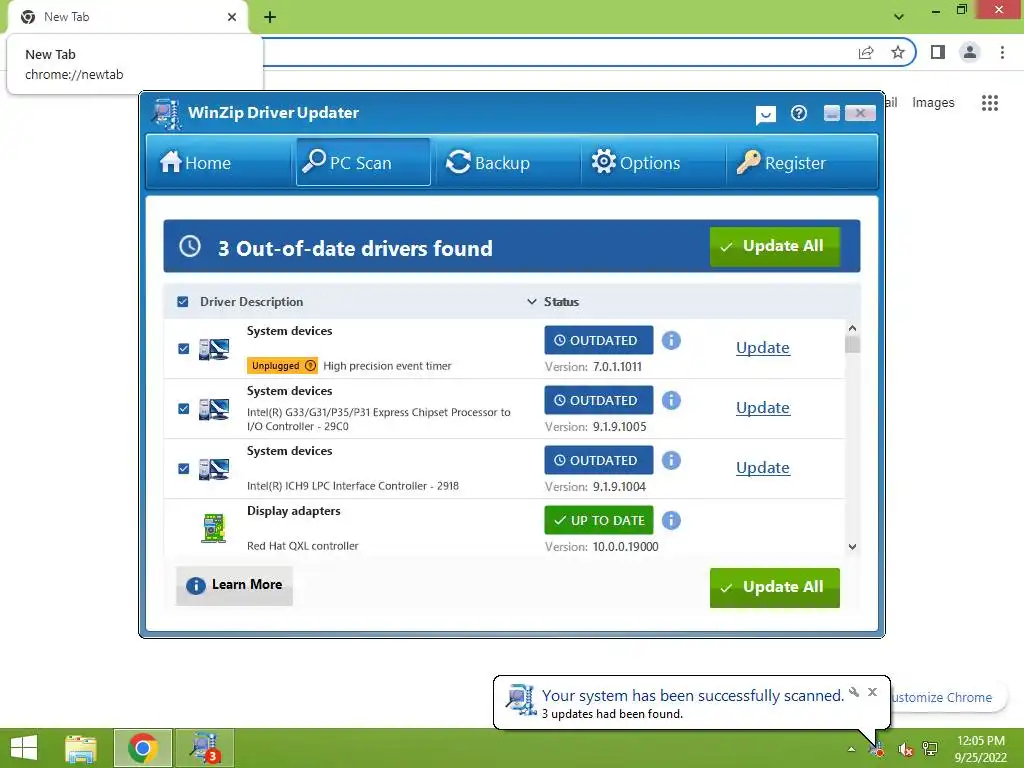
Task: Click the driver list scrollbar thumb
Action: click(852, 344)
